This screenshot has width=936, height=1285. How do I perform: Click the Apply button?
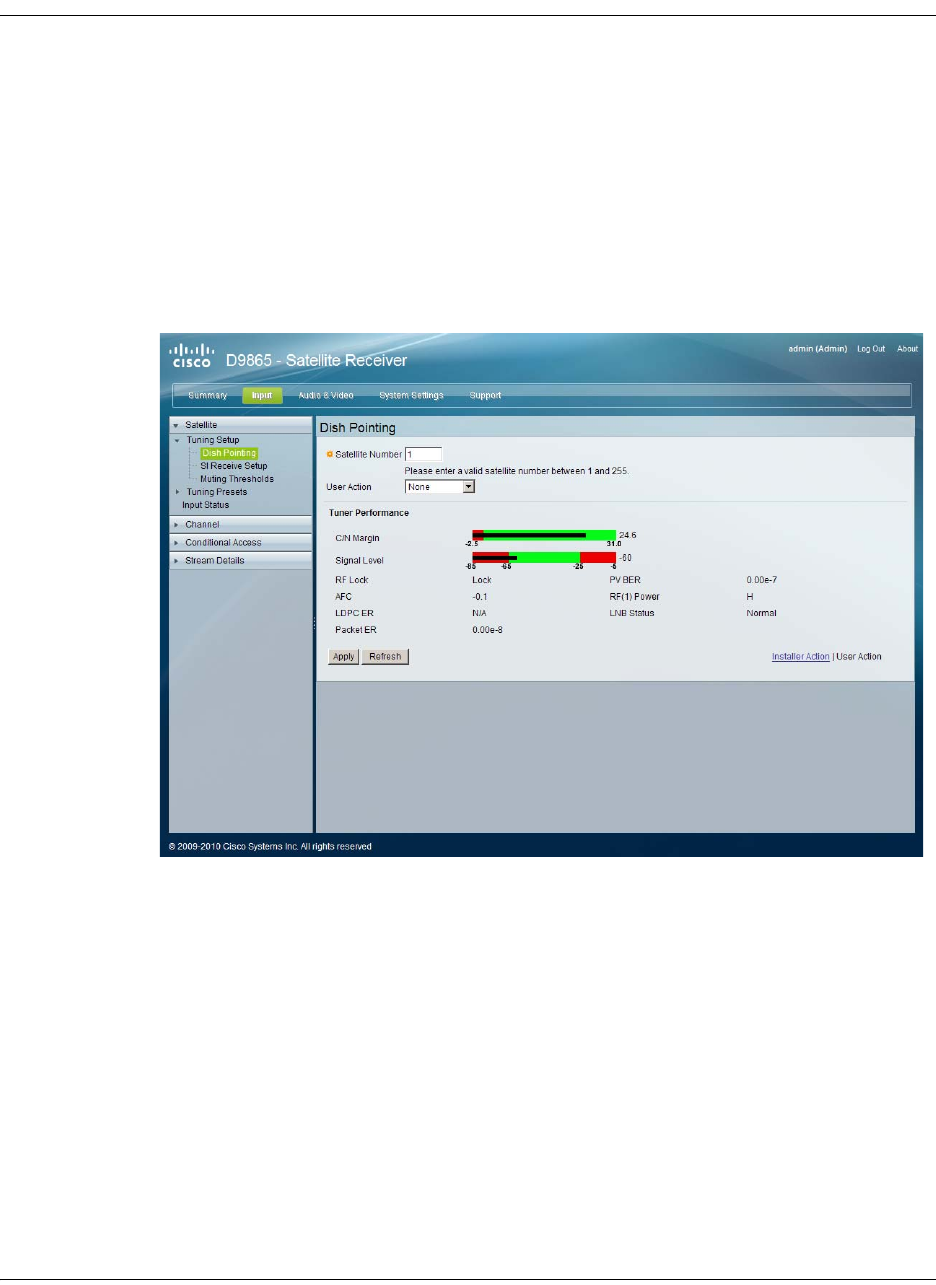pos(344,657)
